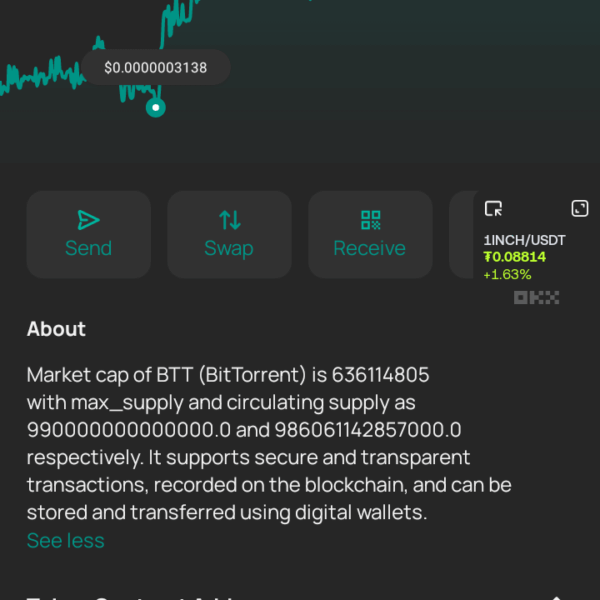Tap the partially hidden button beside Receive
The width and height of the screenshot is (600, 600).
462,235
